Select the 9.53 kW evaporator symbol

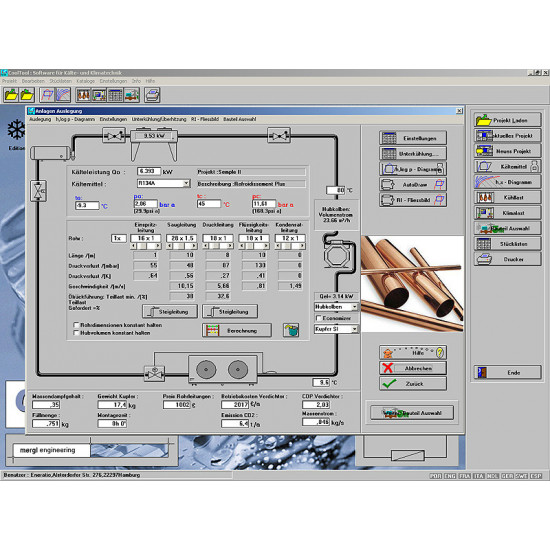click(154, 145)
